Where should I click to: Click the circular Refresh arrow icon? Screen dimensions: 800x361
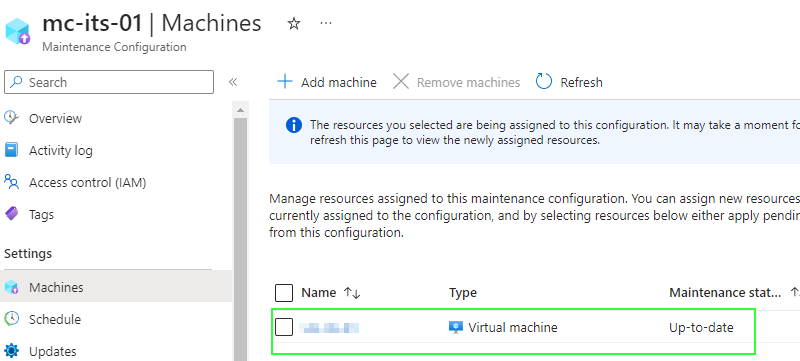(544, 82)
